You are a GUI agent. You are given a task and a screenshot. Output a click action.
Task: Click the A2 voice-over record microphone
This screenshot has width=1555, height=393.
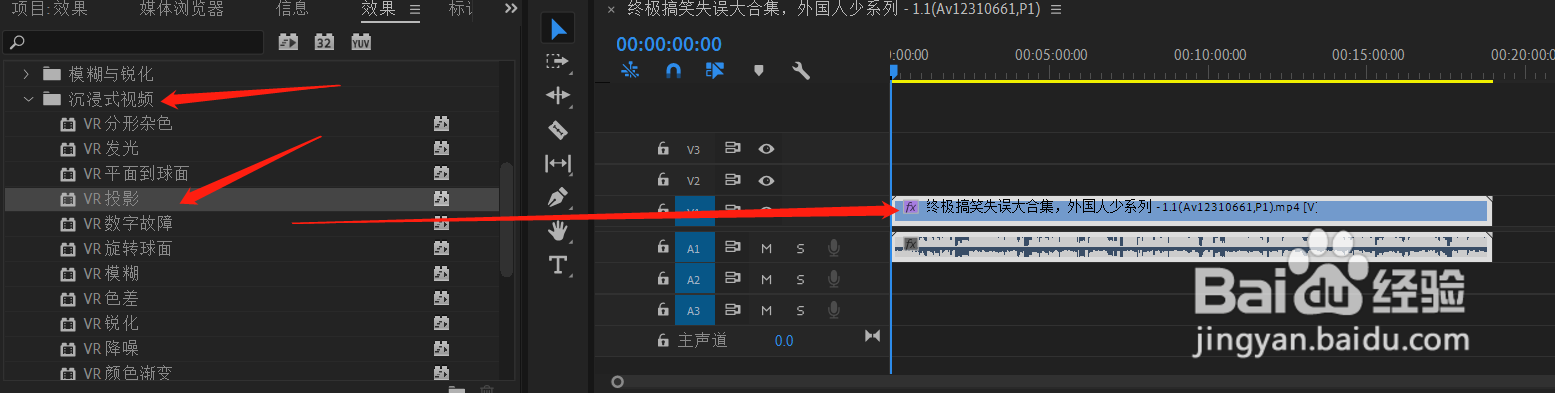834,279
